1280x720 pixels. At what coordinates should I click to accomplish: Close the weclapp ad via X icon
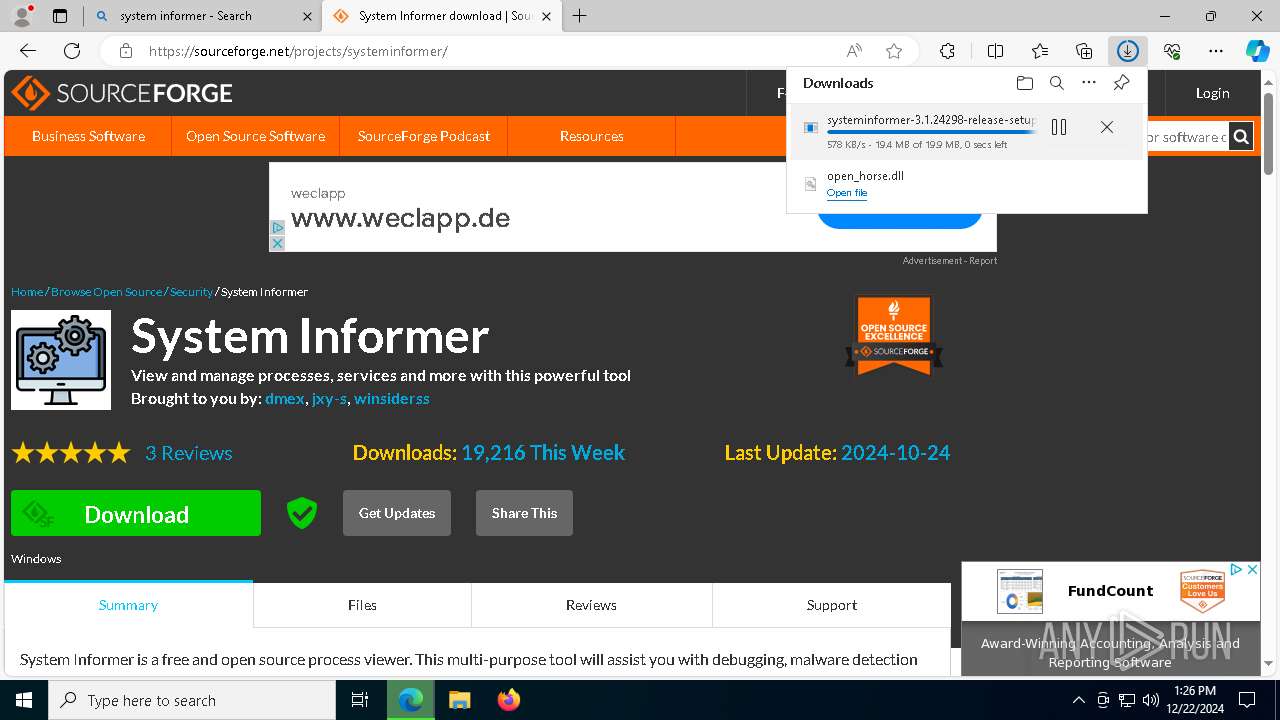coord(278,243)
